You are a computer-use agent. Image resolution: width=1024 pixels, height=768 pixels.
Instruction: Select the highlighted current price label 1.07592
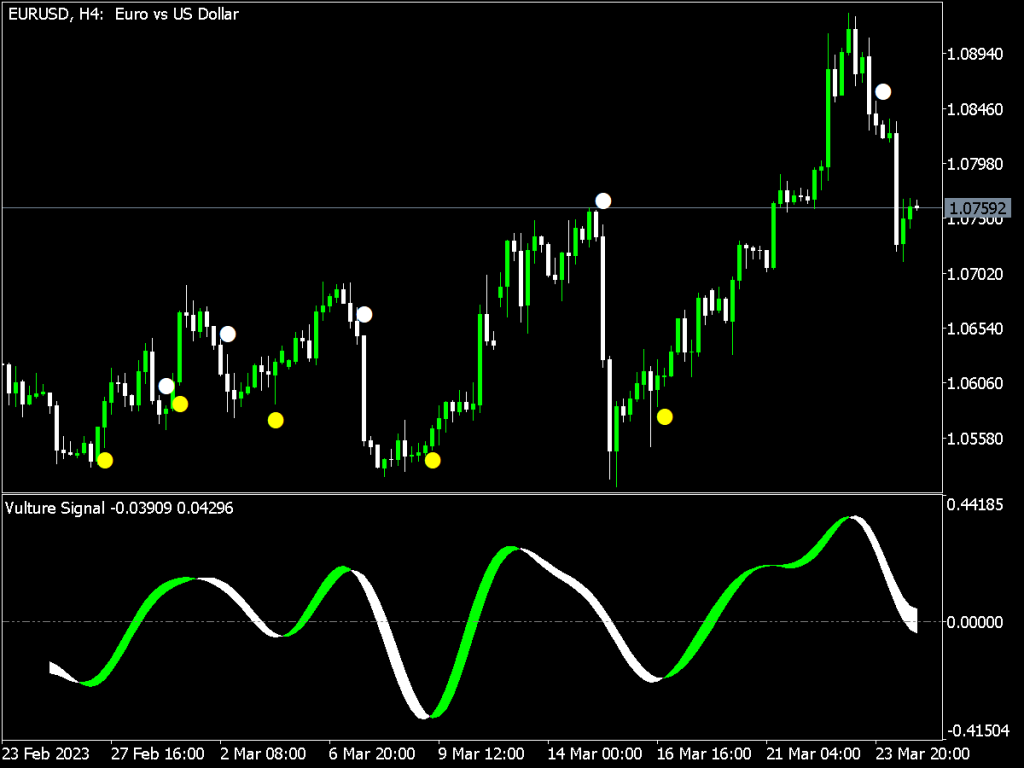978,208
